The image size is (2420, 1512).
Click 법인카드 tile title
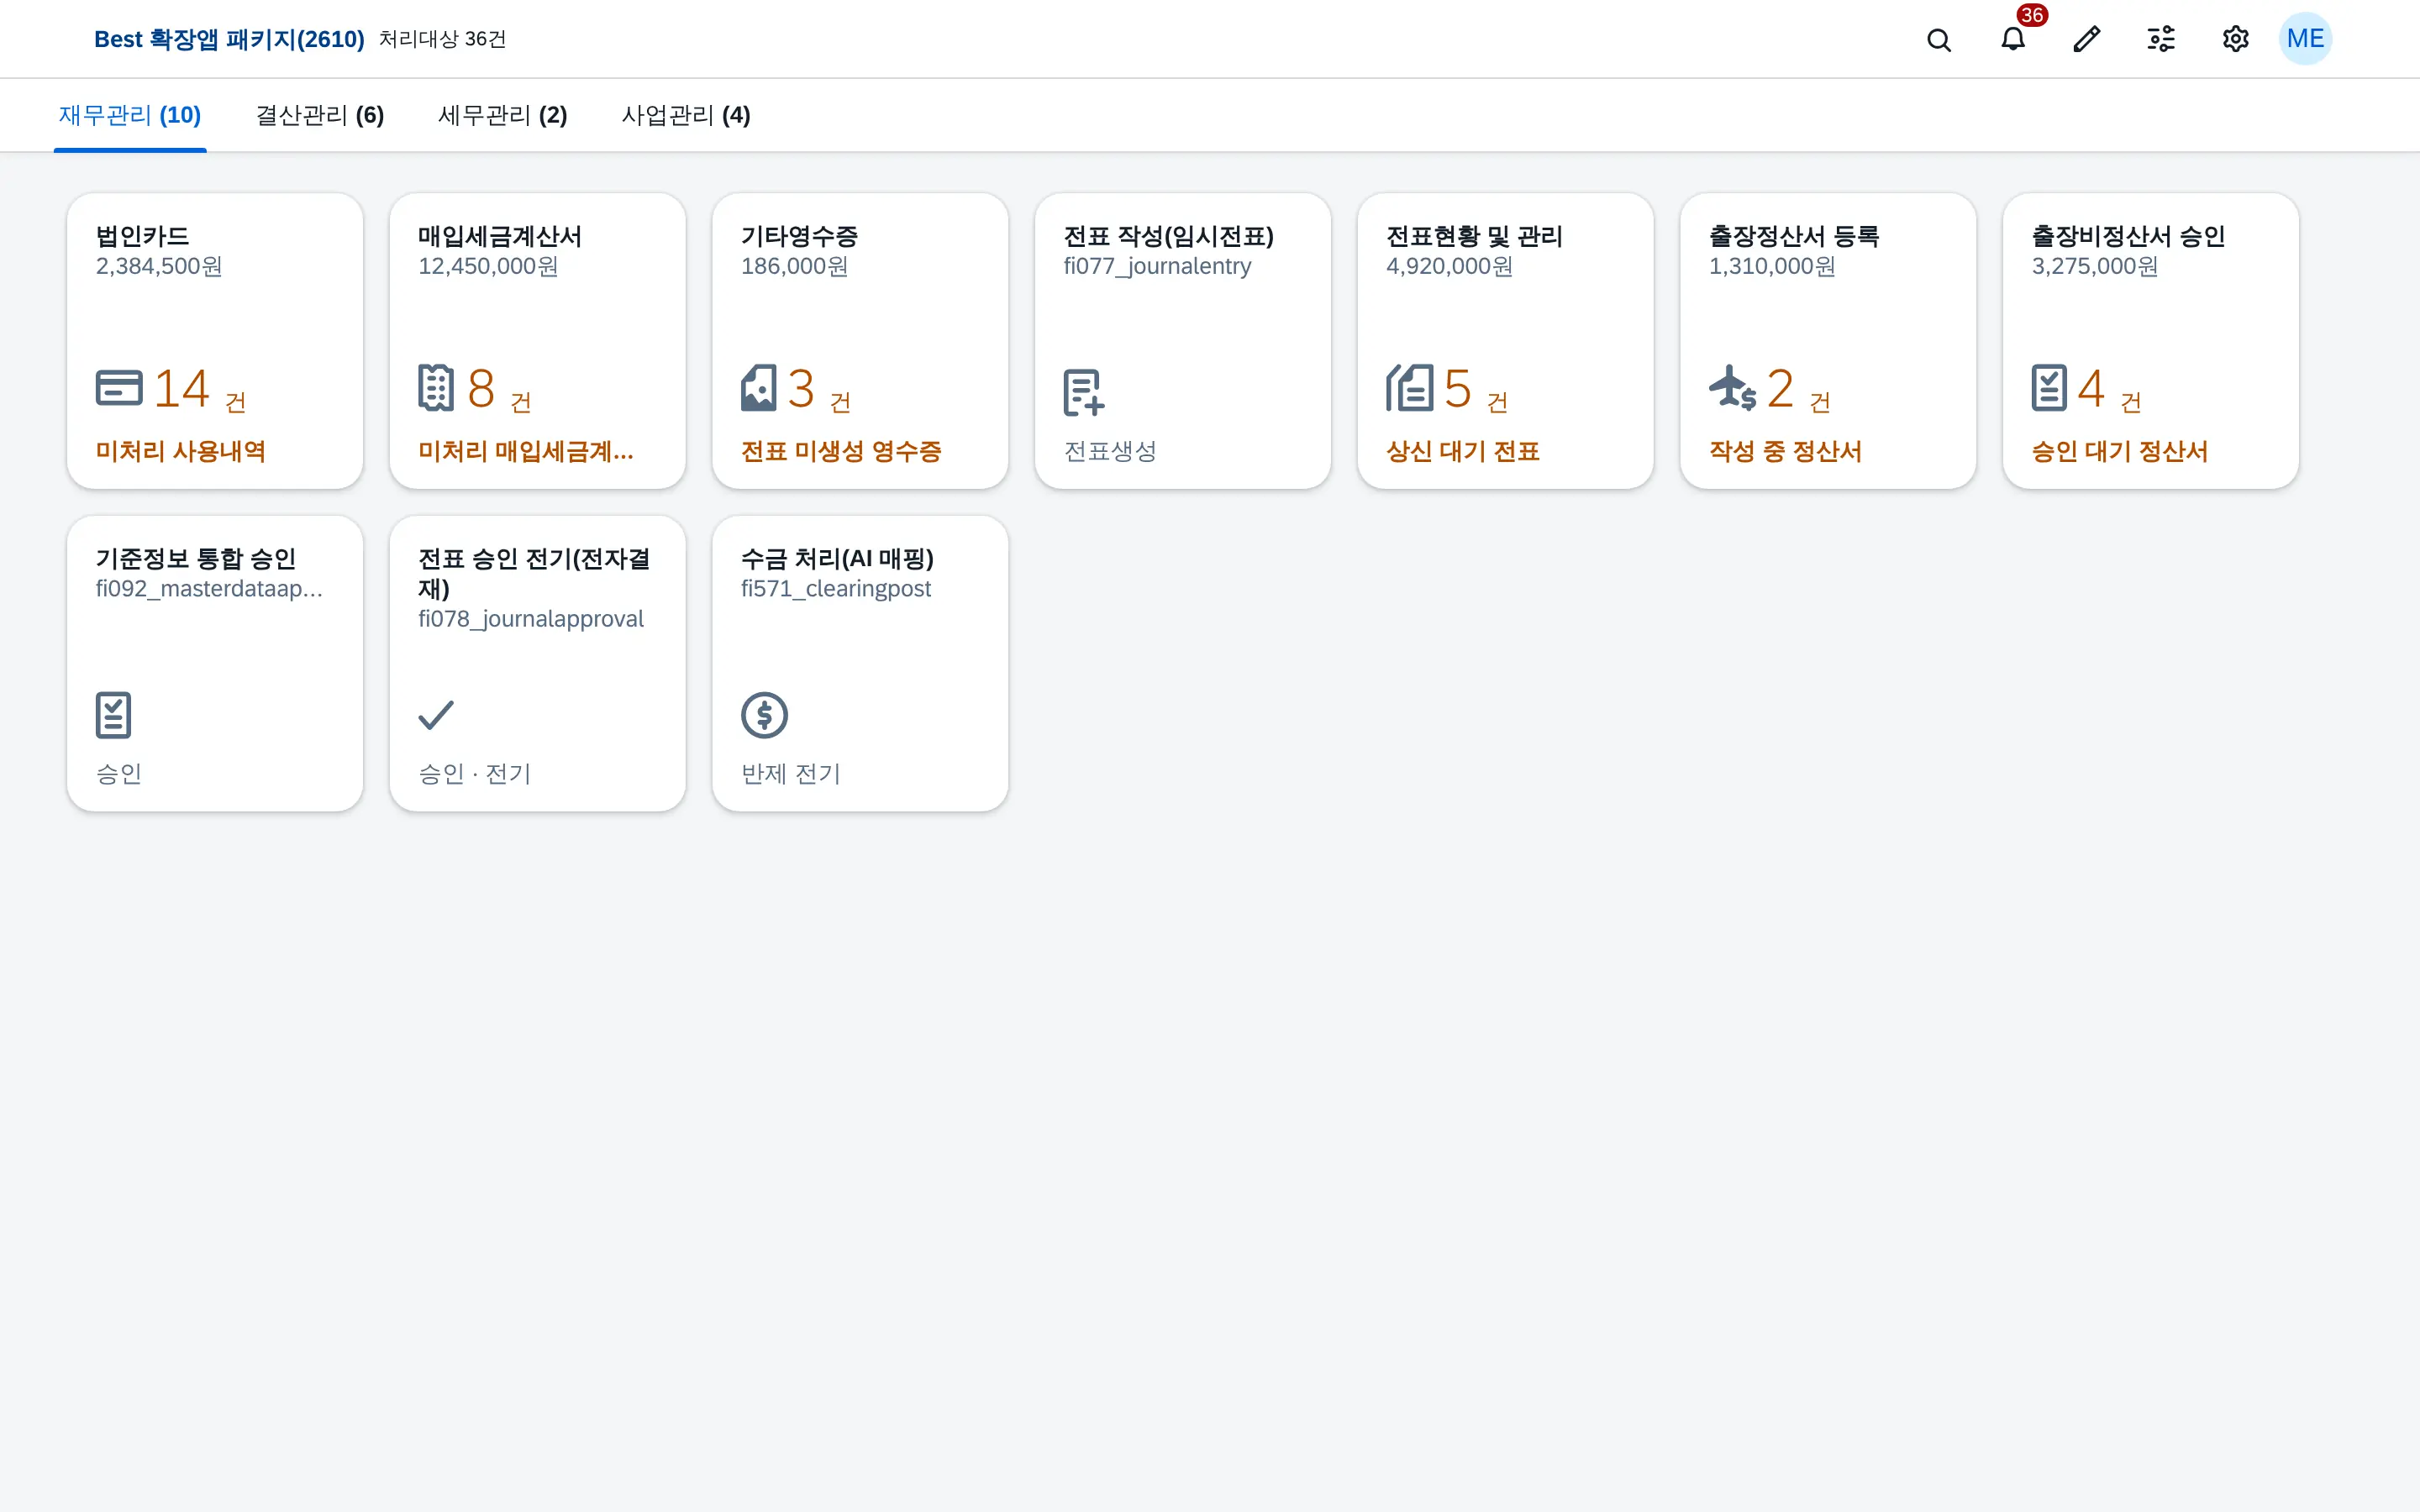click(142, 236)
